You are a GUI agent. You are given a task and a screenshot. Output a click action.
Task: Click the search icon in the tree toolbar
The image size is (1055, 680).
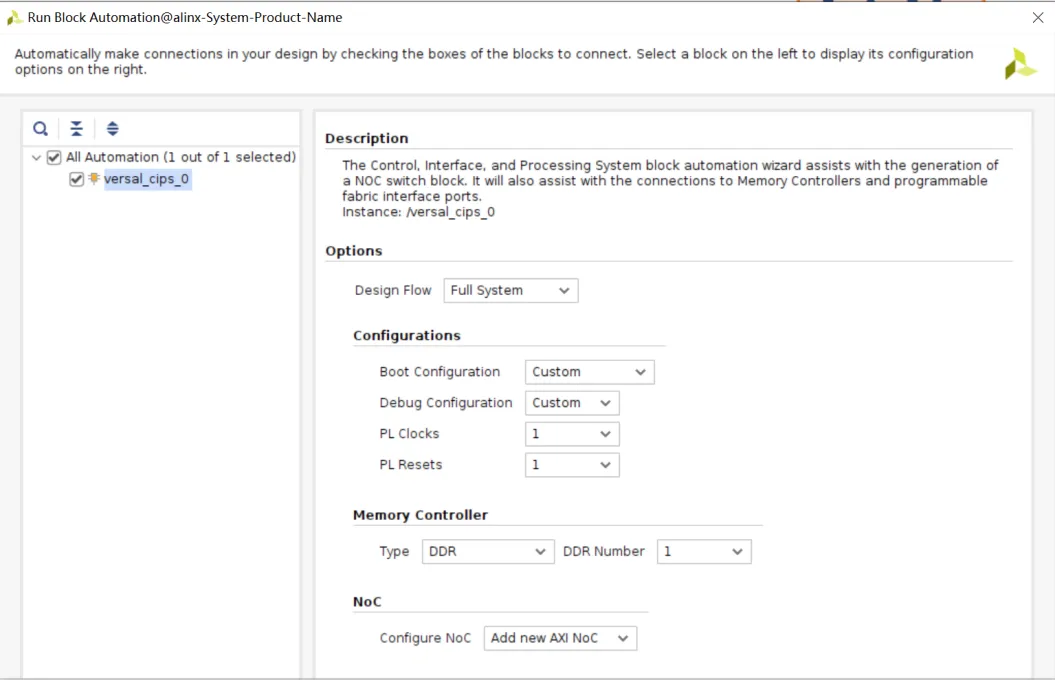[x=40, y=129]
